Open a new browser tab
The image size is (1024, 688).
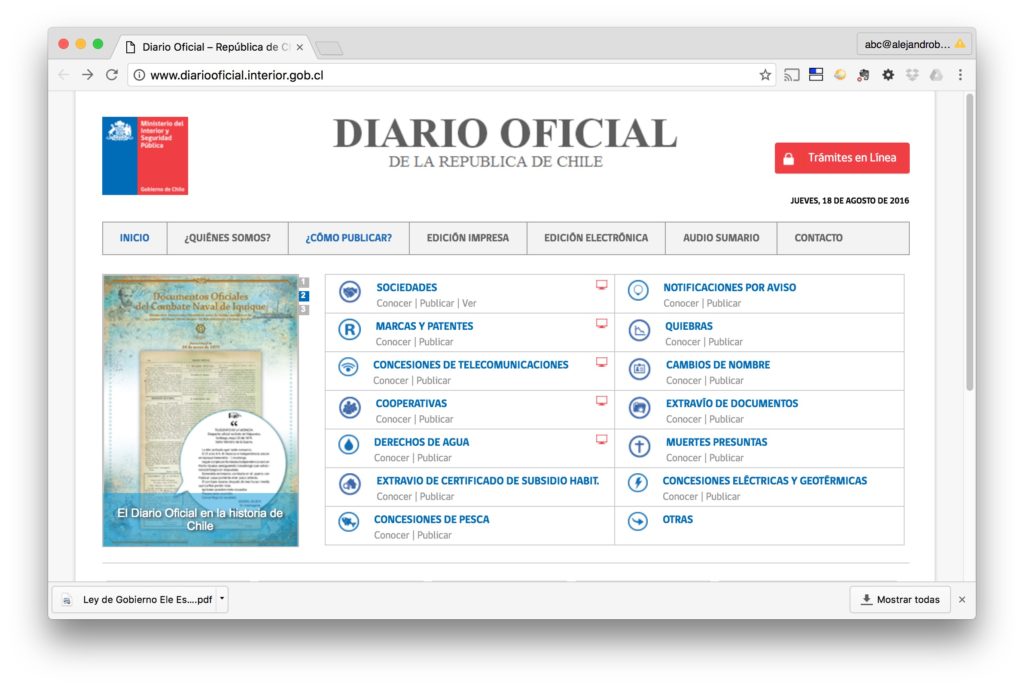click(328, 48)
